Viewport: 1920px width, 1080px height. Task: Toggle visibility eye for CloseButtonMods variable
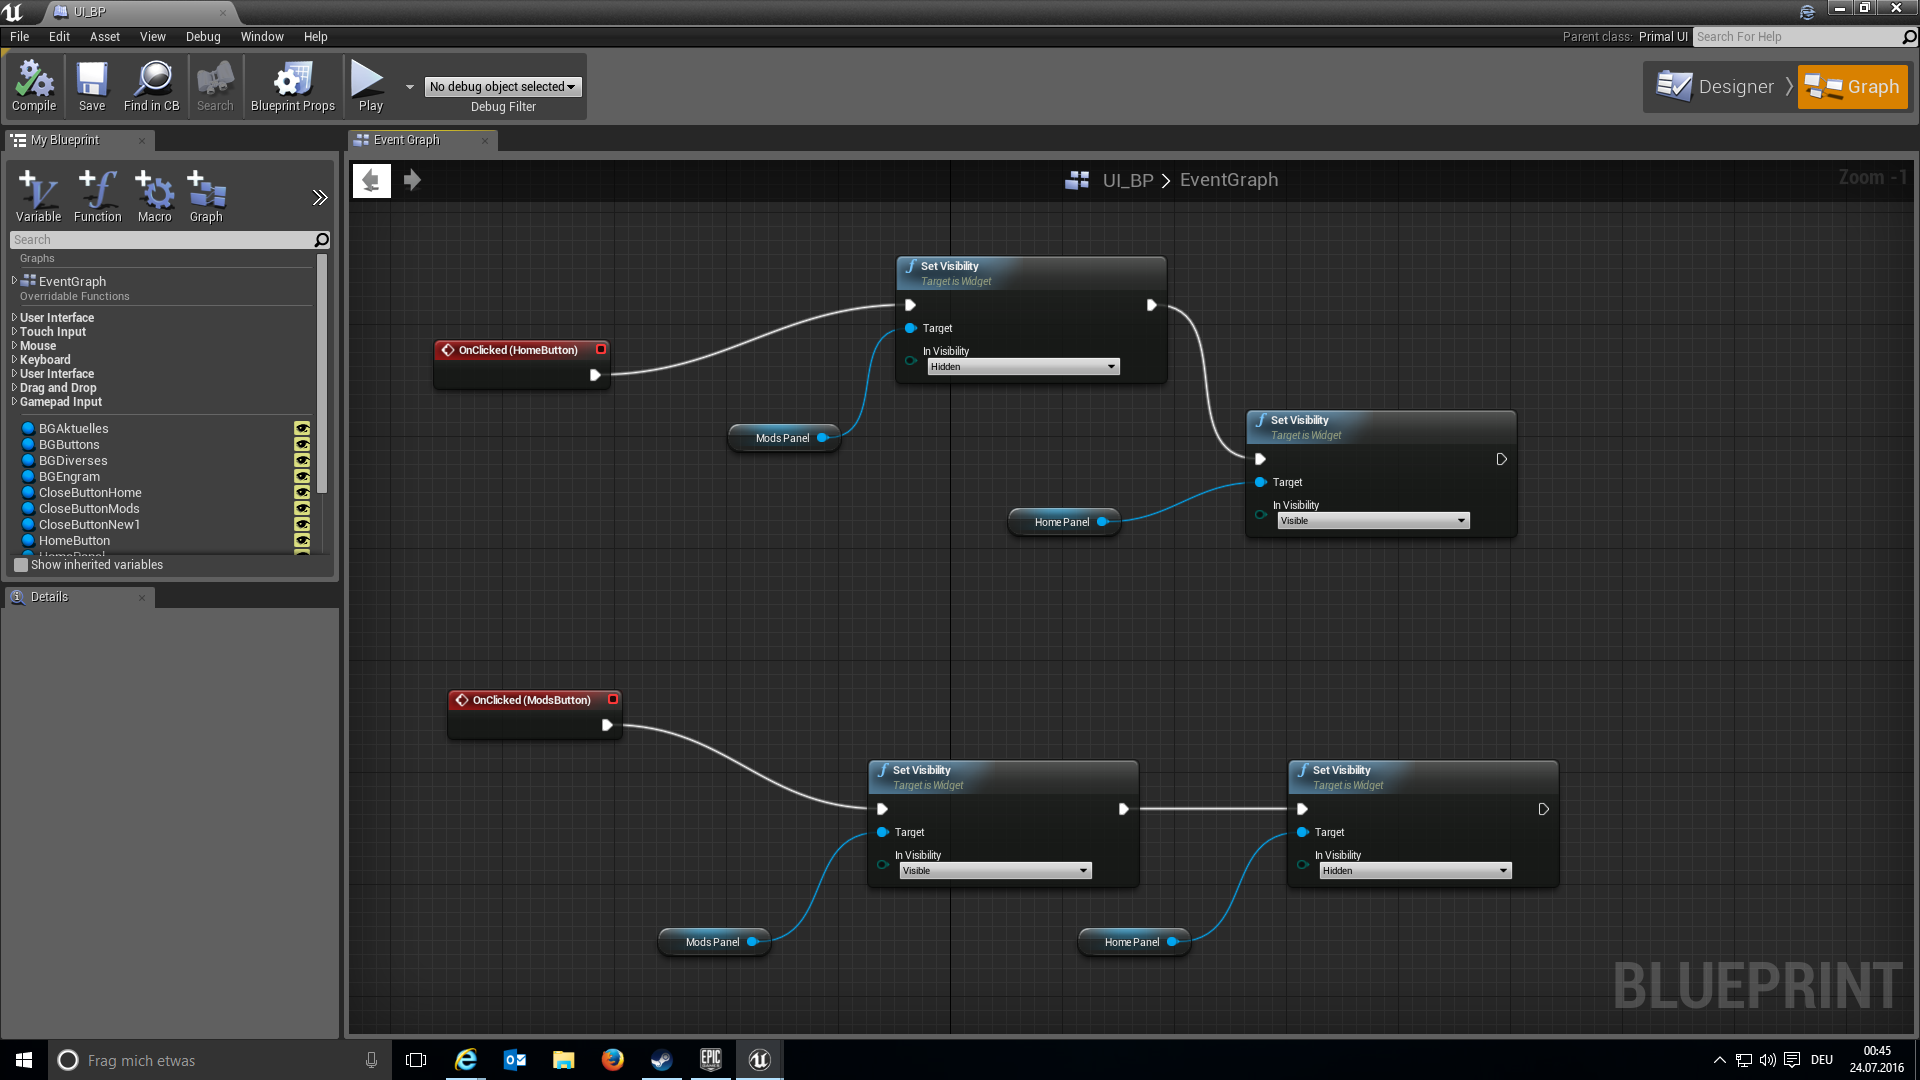point(302,508)
